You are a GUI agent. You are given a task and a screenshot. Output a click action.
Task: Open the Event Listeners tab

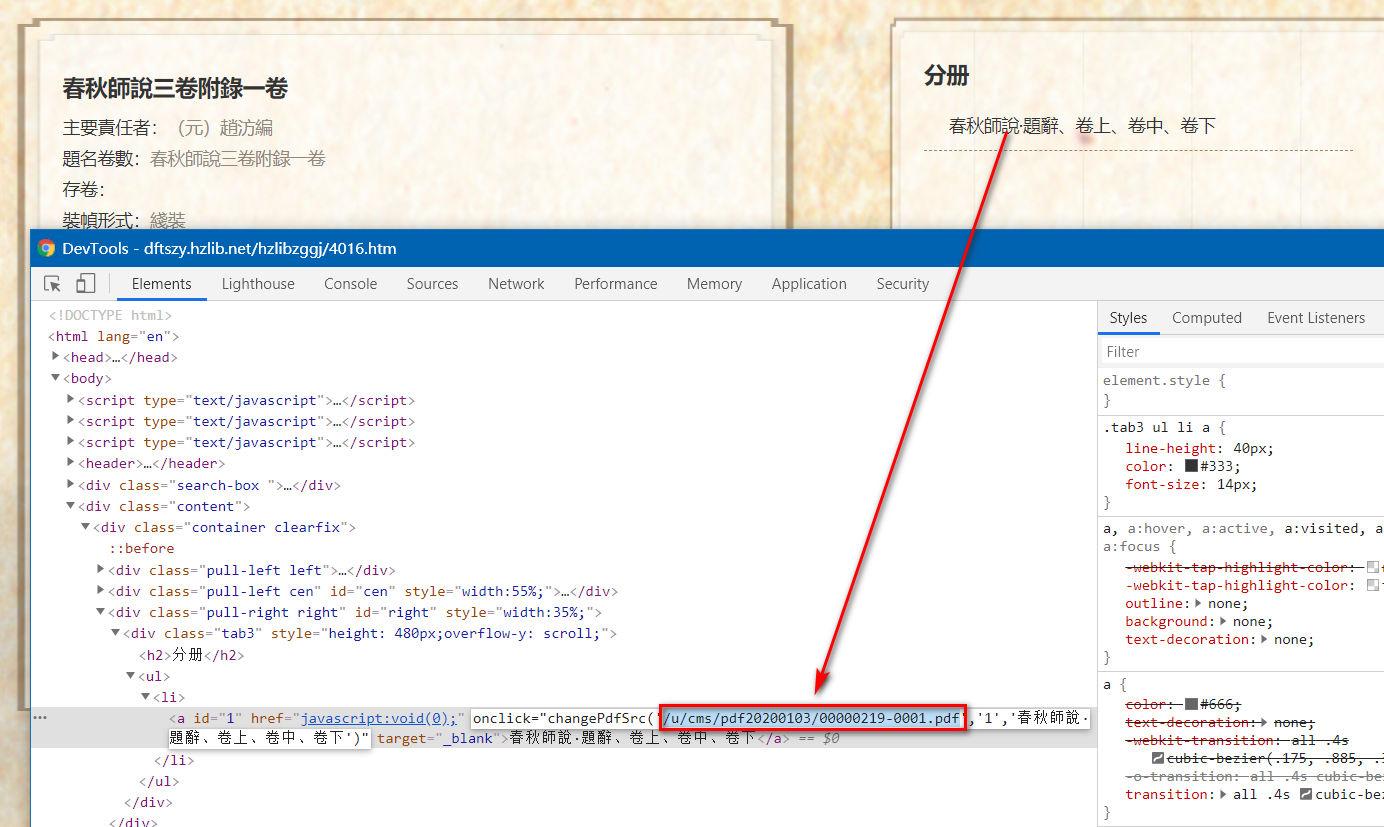coord(1315,318)
